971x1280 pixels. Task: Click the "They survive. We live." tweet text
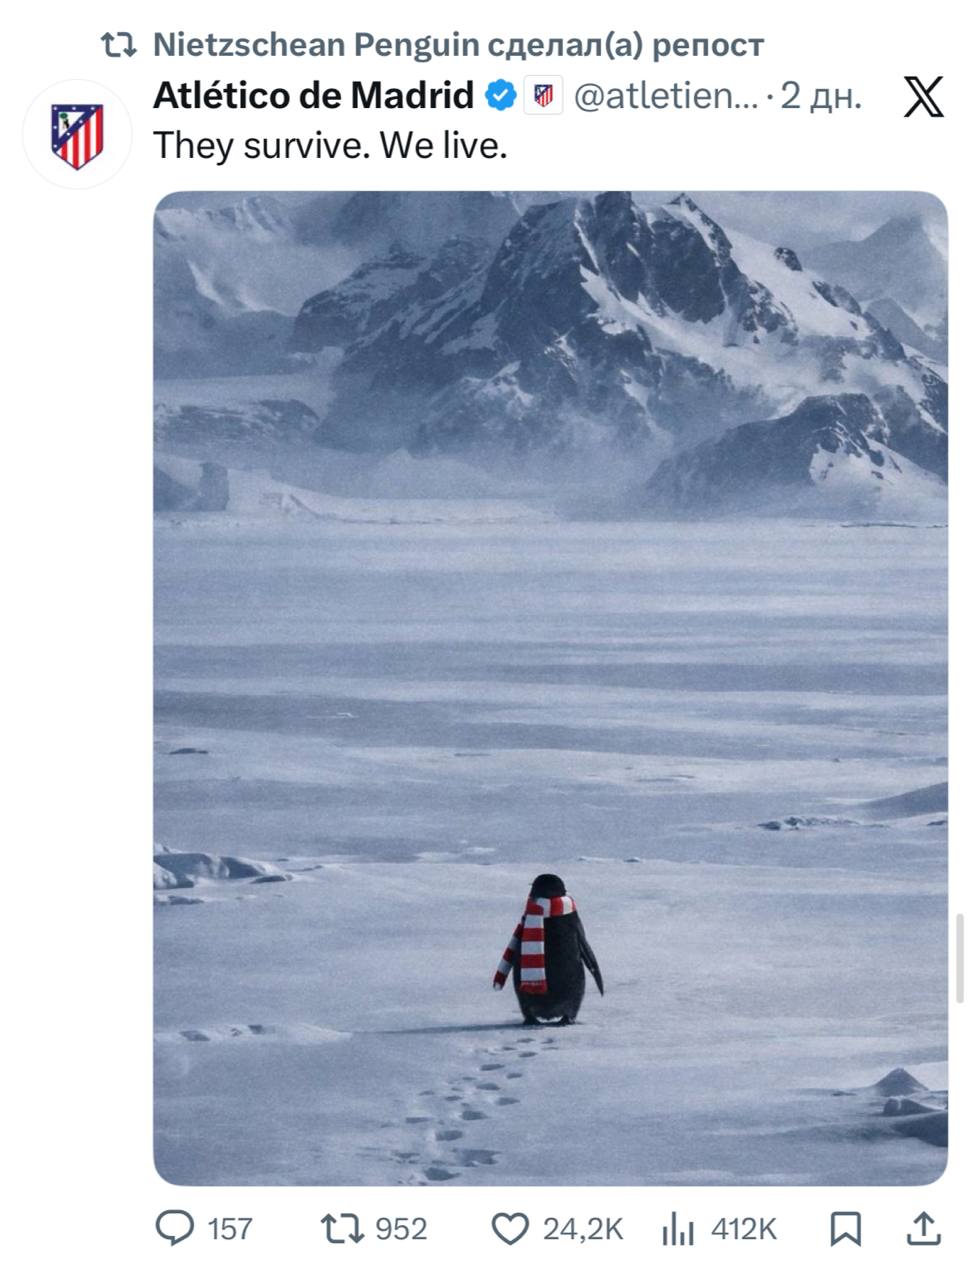pyautogui.click(x=331, y=146)
